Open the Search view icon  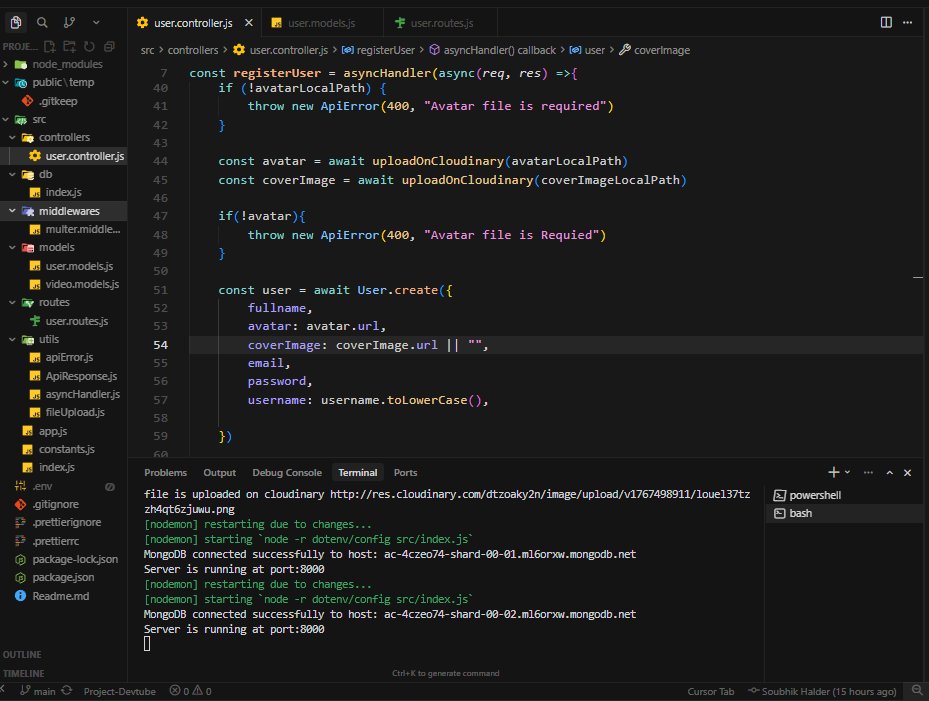(42, 23)
